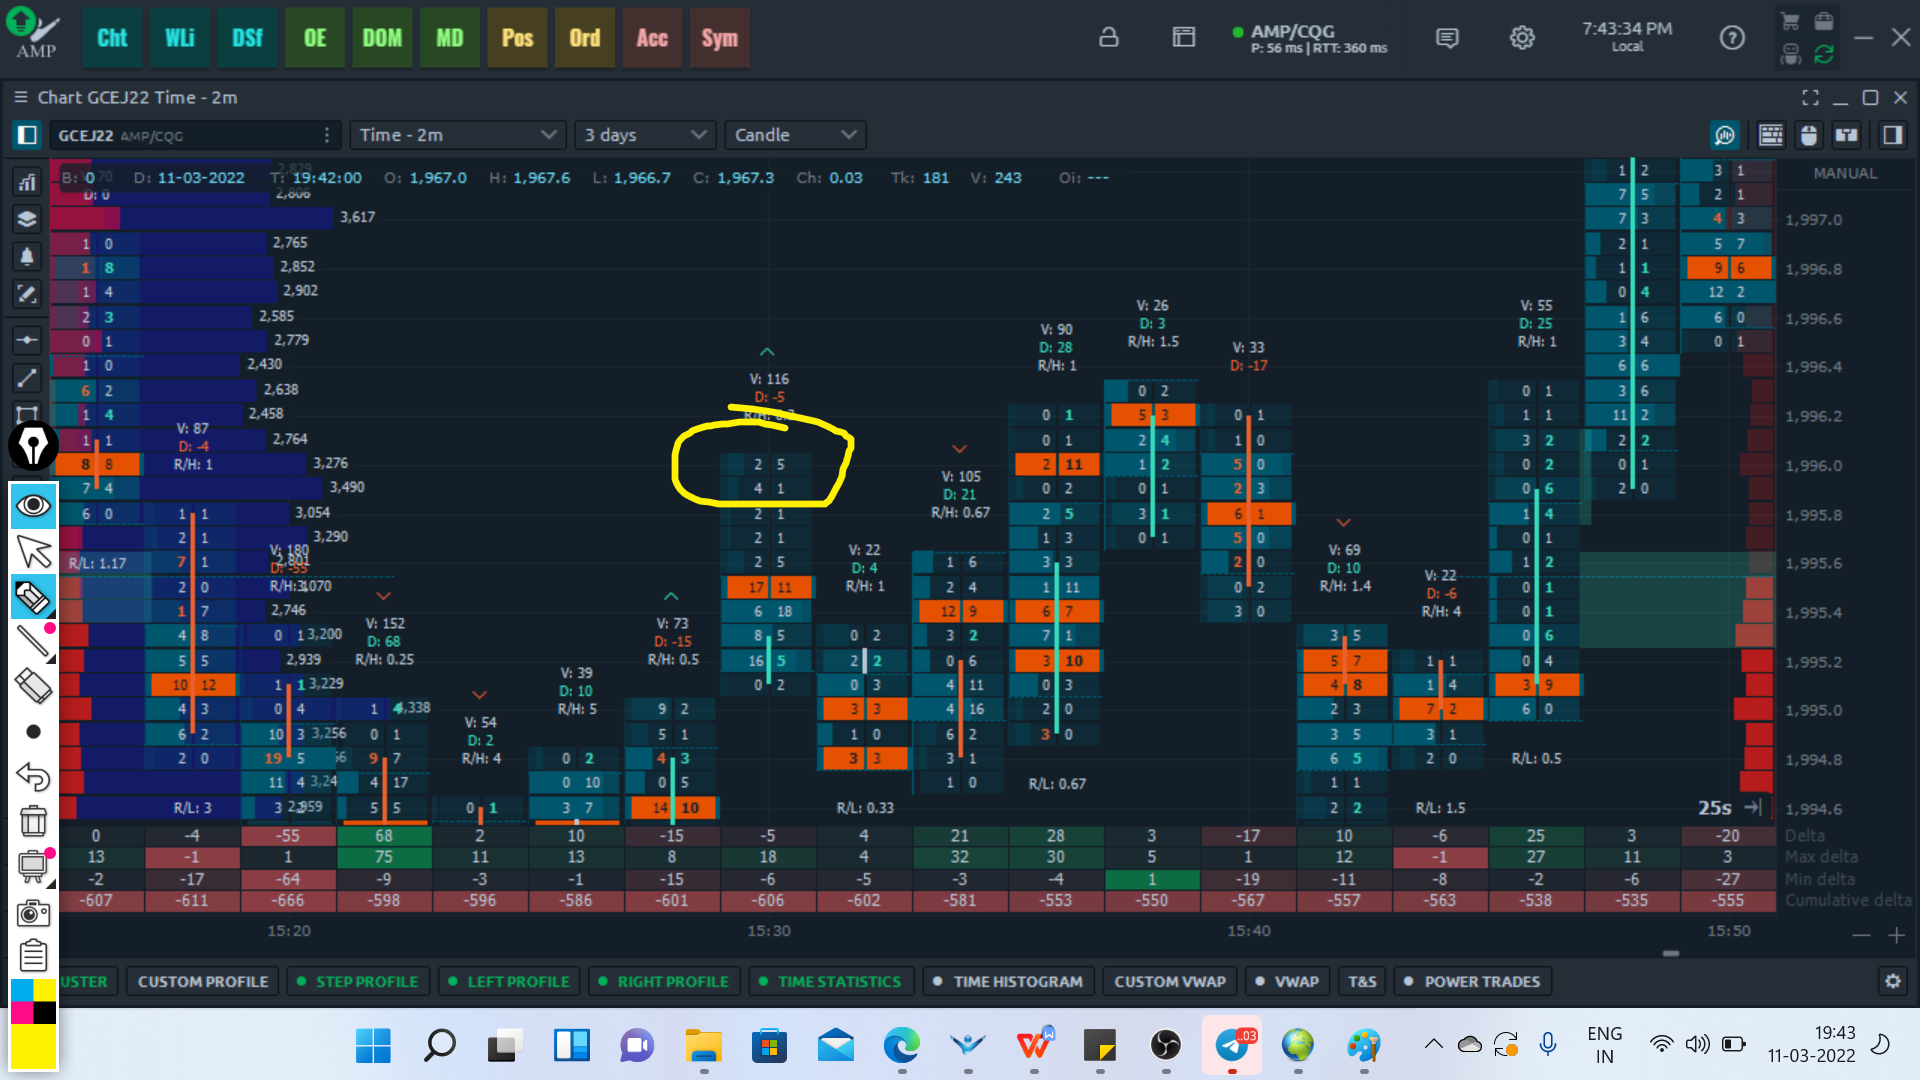Click the T&S button

click(x=1362, y=982)
